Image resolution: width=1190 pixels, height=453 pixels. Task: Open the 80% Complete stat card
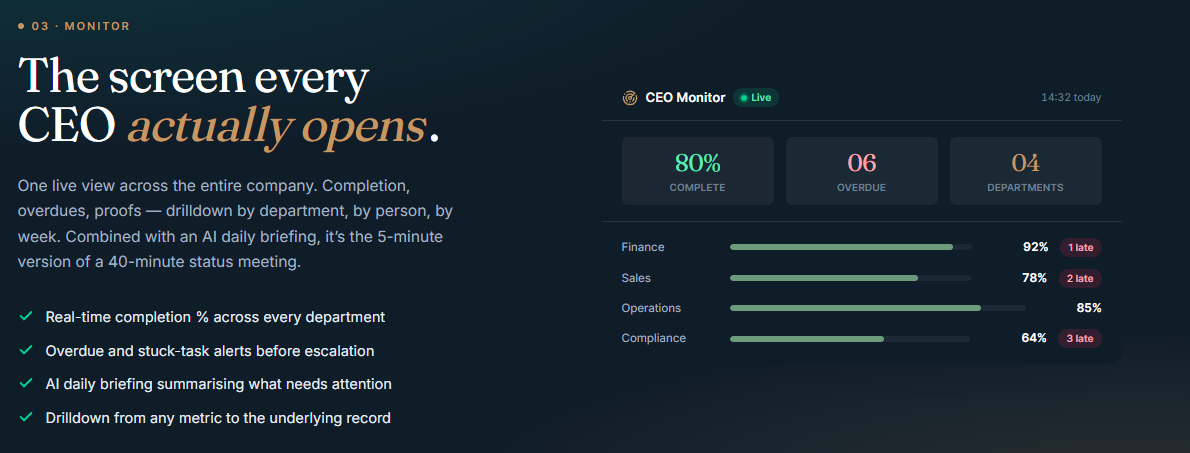tap(697, 171)
